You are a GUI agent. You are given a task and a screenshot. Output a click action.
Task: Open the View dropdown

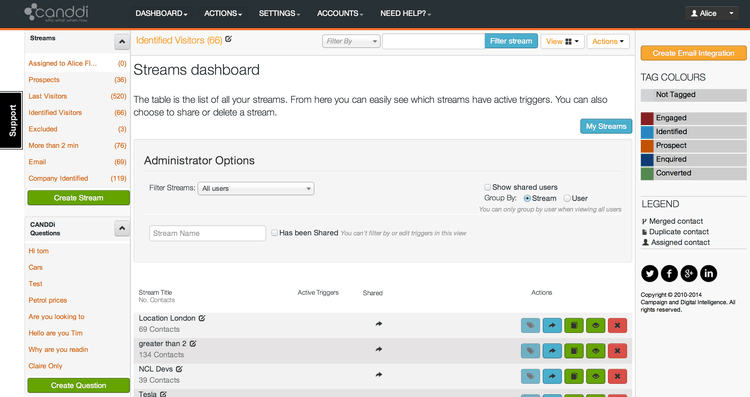(x=562, y=41)
